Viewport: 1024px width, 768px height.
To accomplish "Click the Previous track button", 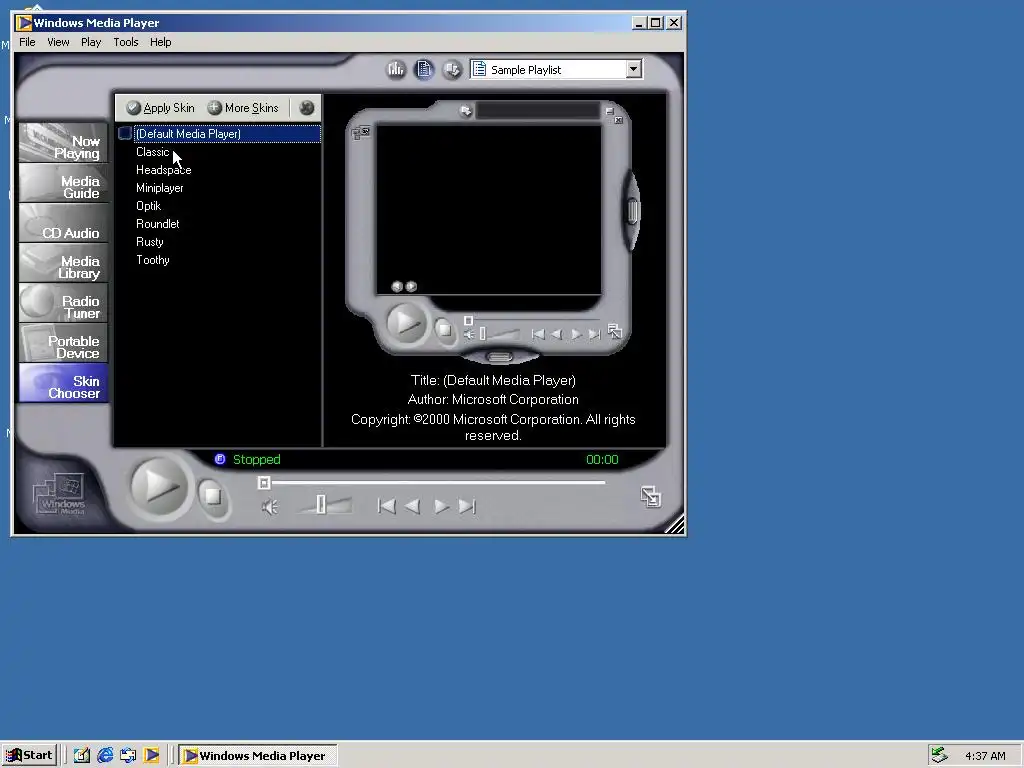I will coord(387,506).
